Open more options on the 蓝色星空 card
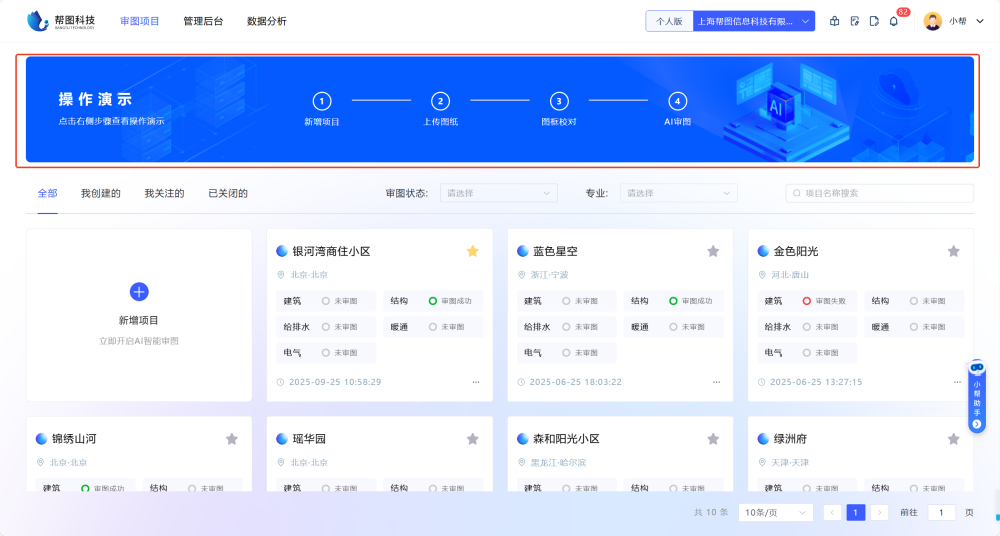This screenshot has width=1000, height=536. pyautogui.click(x=716, y=382)
